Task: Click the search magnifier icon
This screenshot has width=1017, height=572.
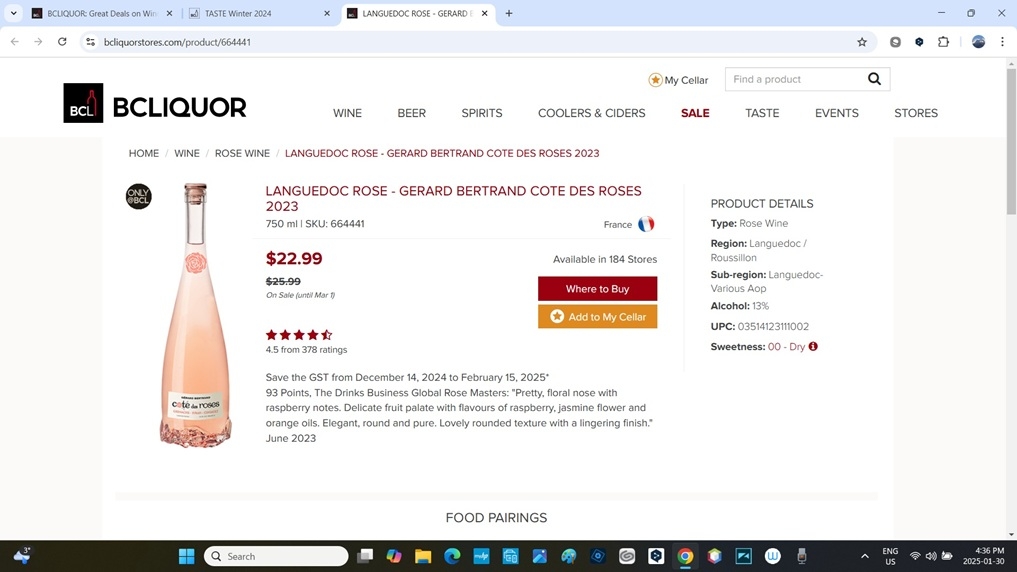Action: 874,79
